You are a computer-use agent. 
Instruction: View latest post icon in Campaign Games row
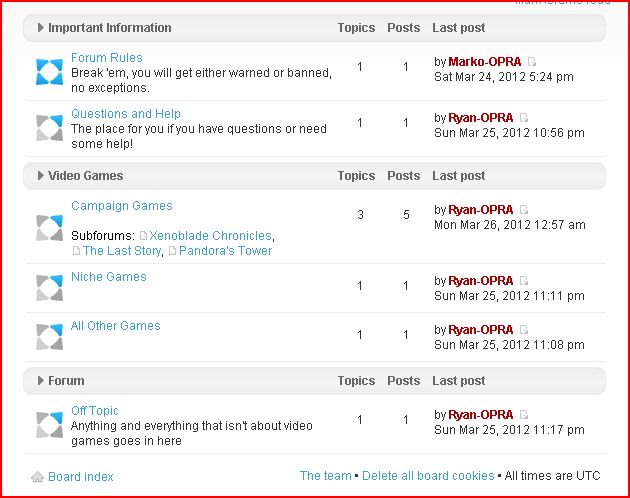524,210
